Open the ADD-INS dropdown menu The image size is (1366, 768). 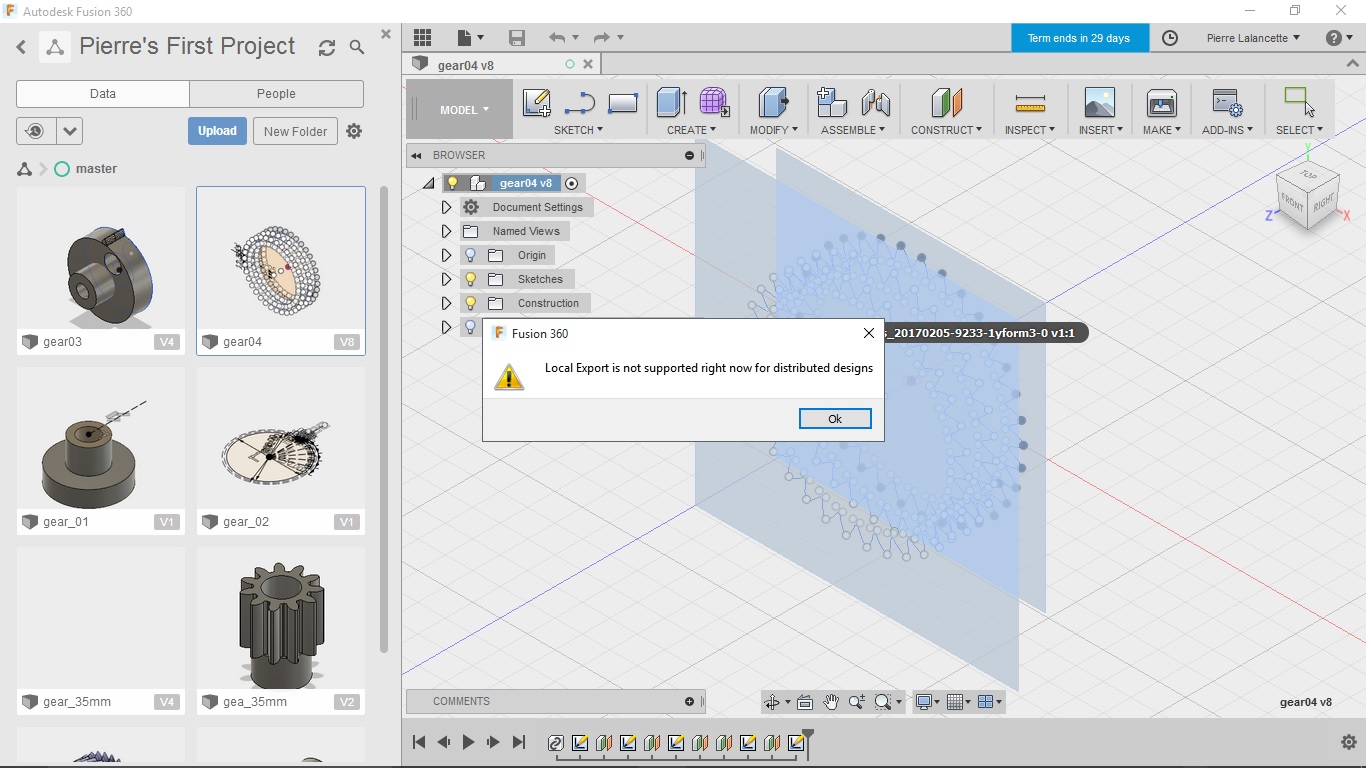coord(1227,130)
